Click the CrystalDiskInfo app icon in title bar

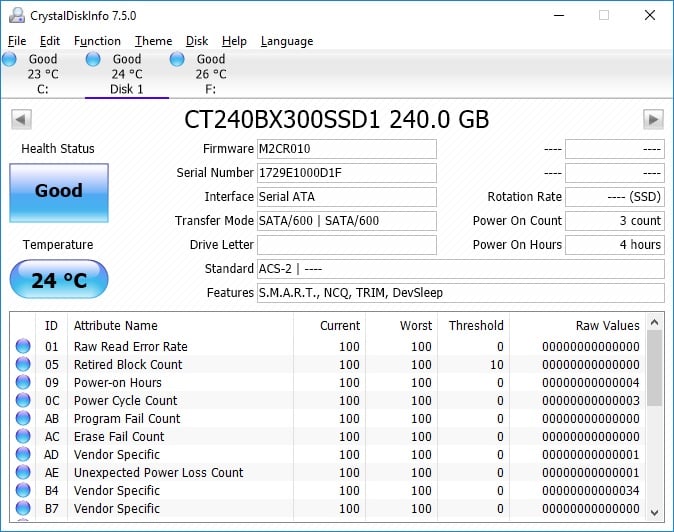(17, 15)
